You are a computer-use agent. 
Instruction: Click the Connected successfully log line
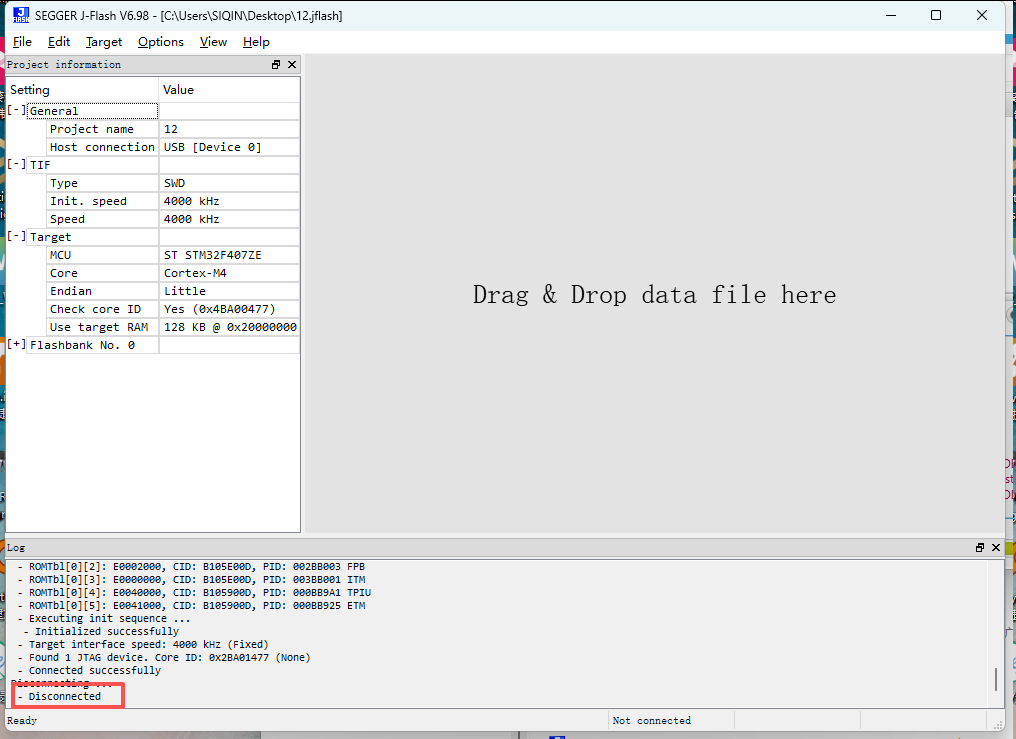click(x=89, y=670)
